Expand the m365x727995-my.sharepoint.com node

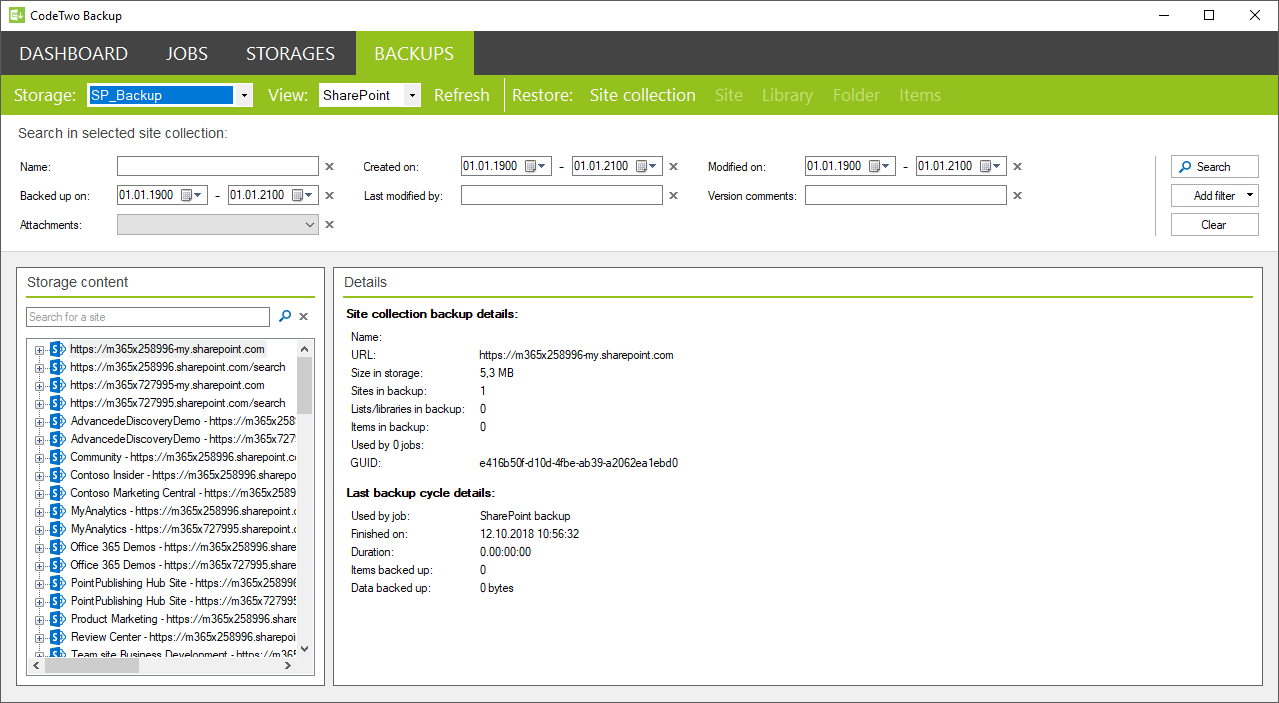(x=40, y=385)
